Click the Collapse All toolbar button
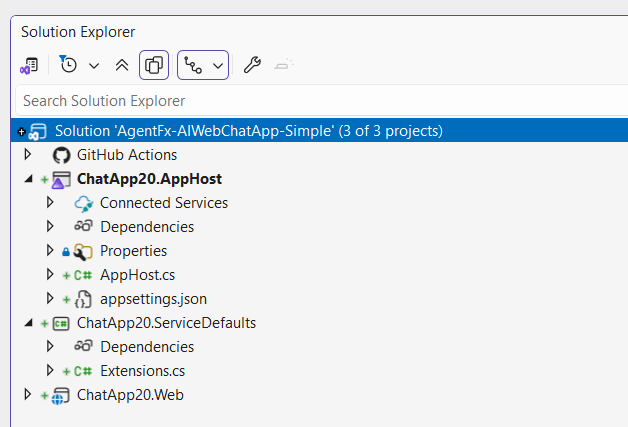The width and height of the screenshot is (628, 427). click(122, 66)
